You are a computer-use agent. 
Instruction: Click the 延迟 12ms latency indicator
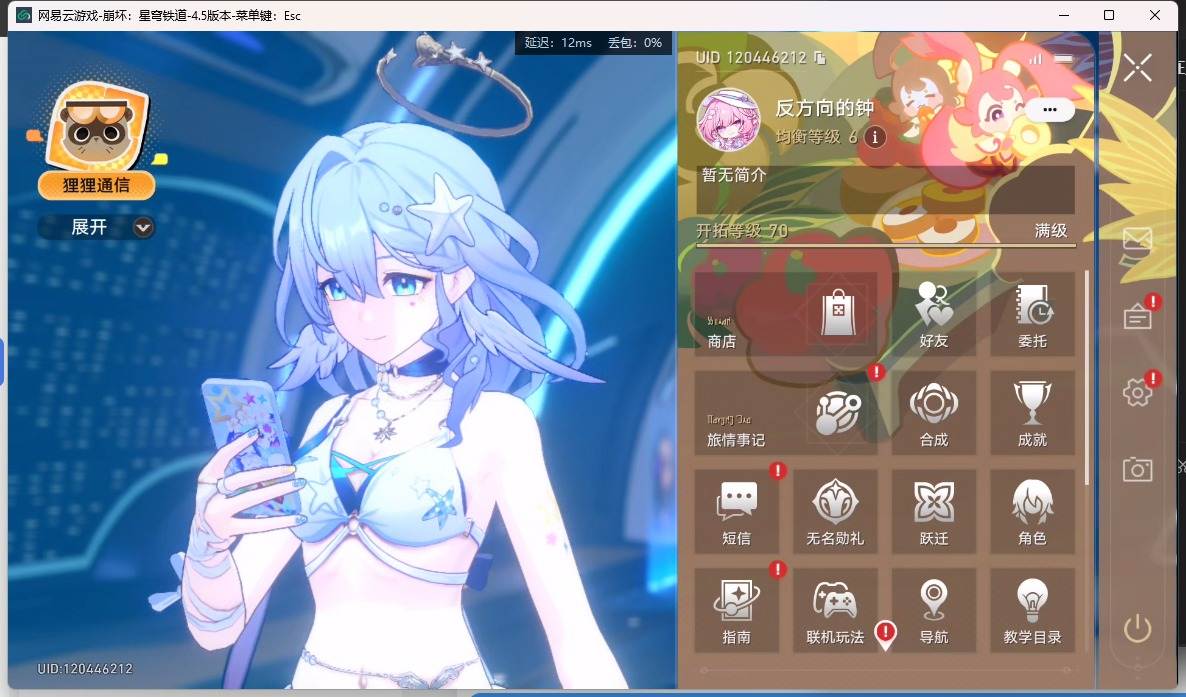(558, 43)
